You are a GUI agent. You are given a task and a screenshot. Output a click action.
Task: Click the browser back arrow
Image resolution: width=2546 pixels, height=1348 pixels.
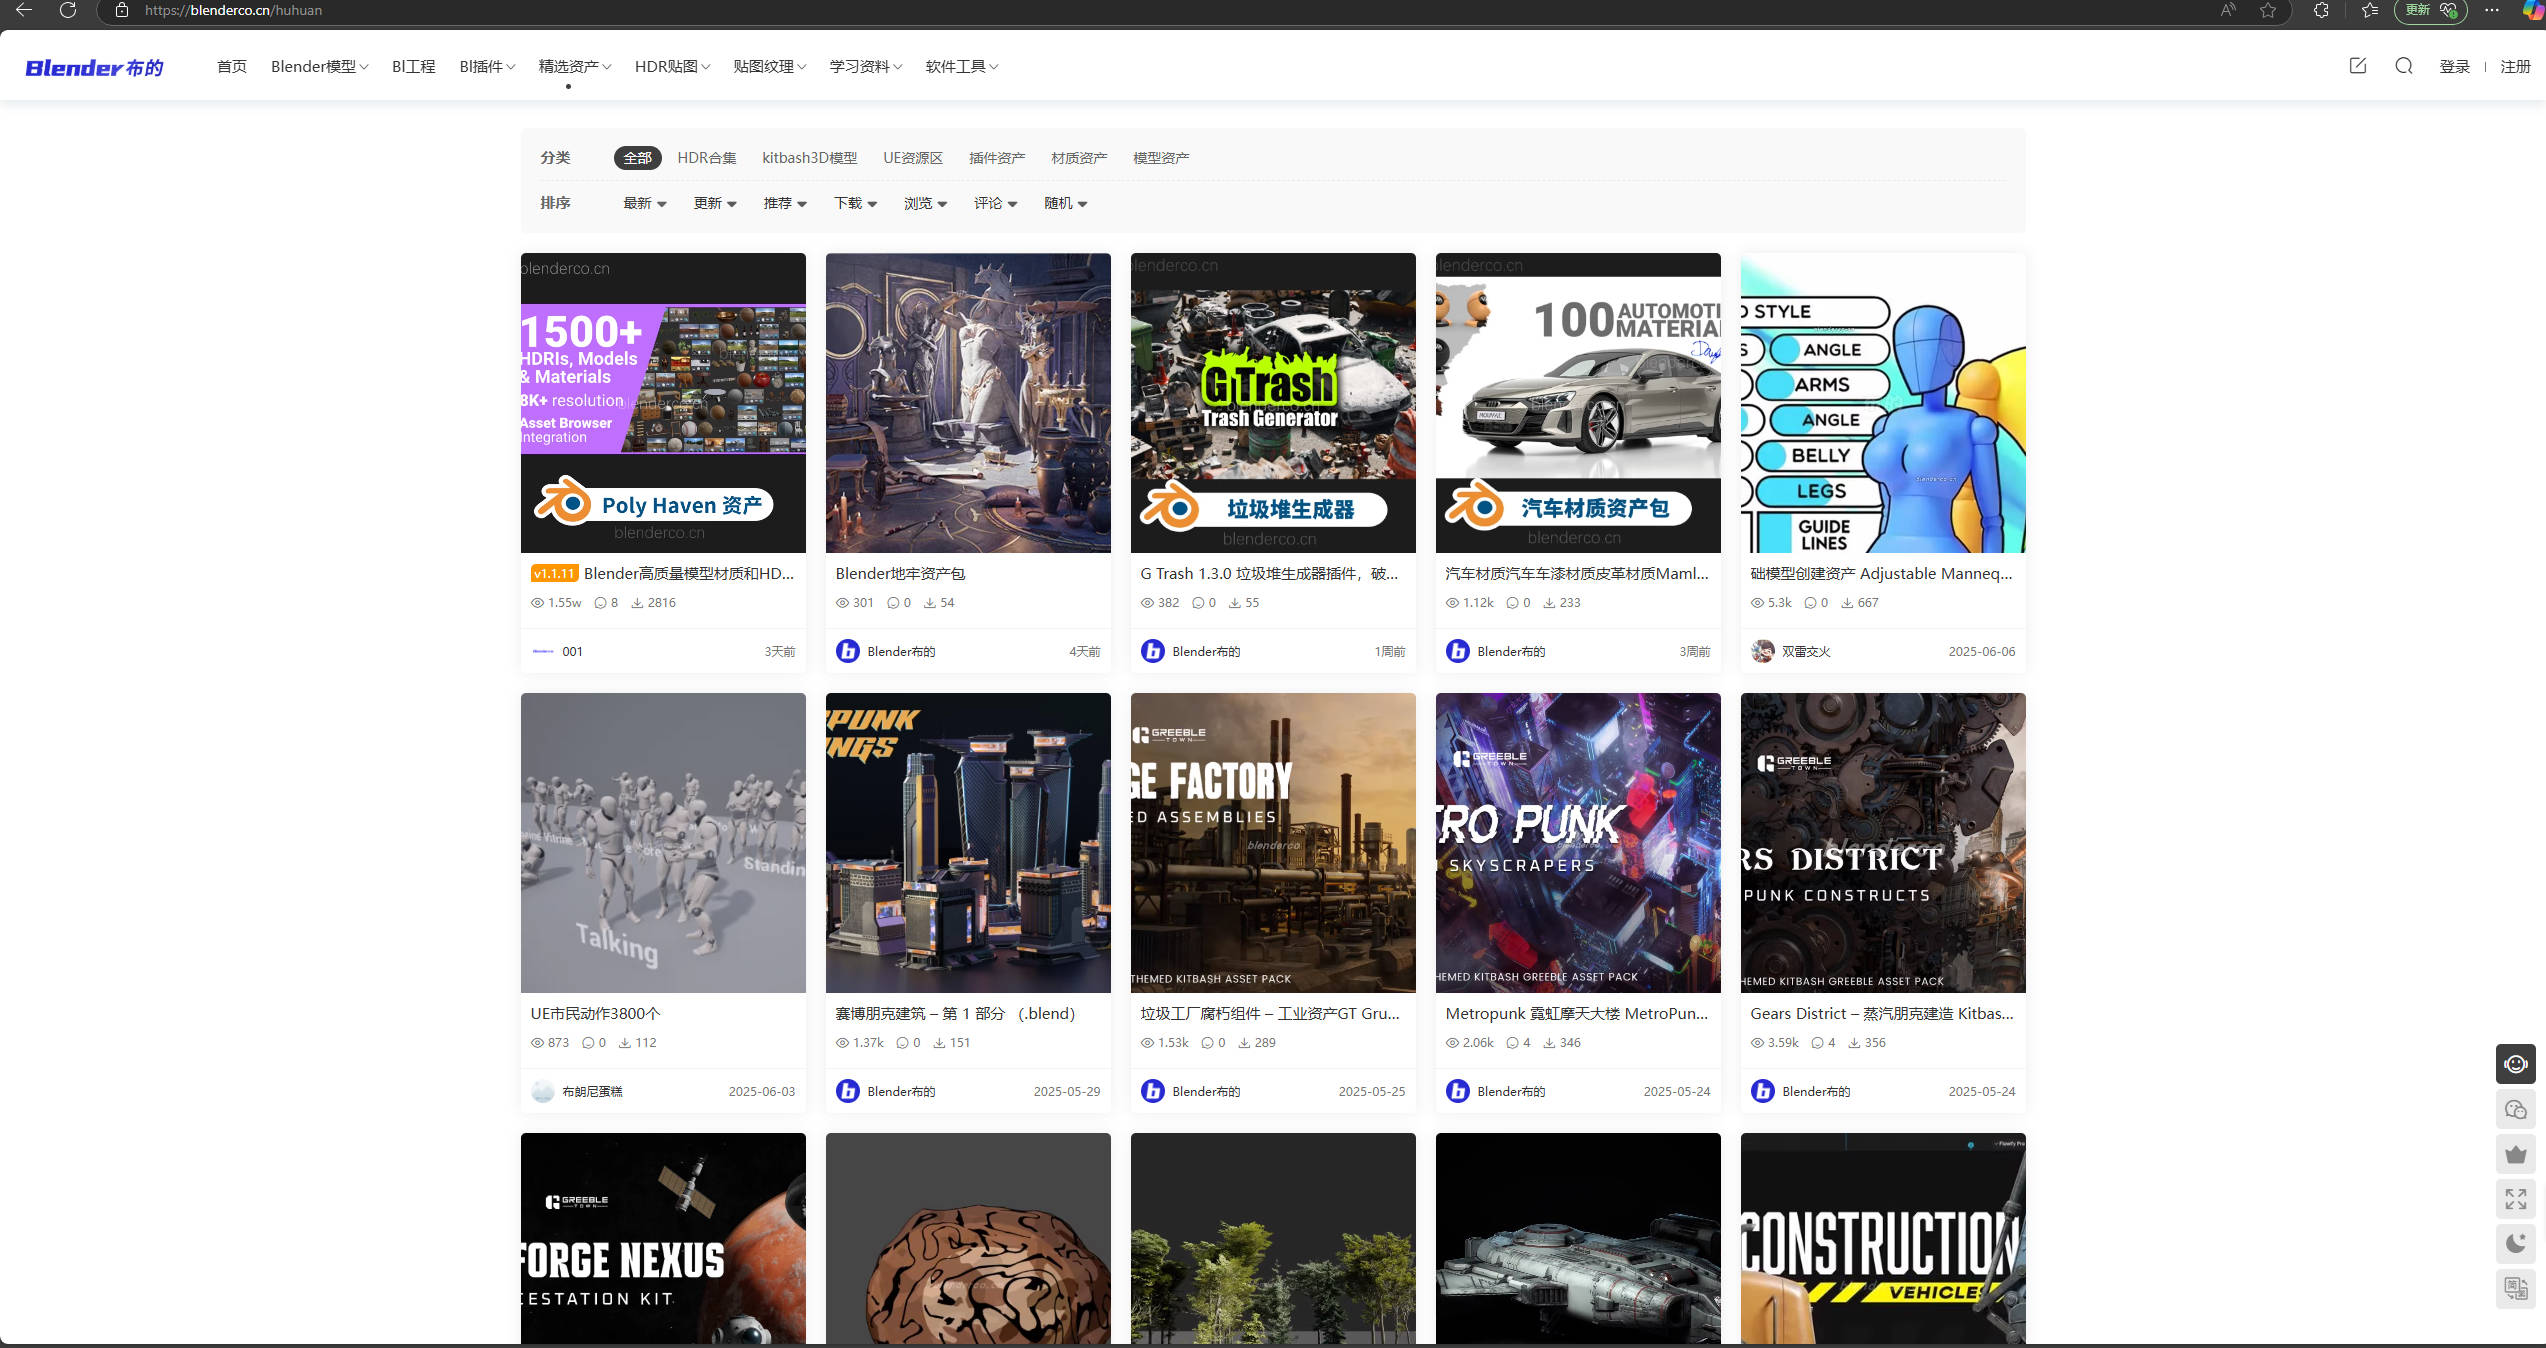tap(24, 10)
